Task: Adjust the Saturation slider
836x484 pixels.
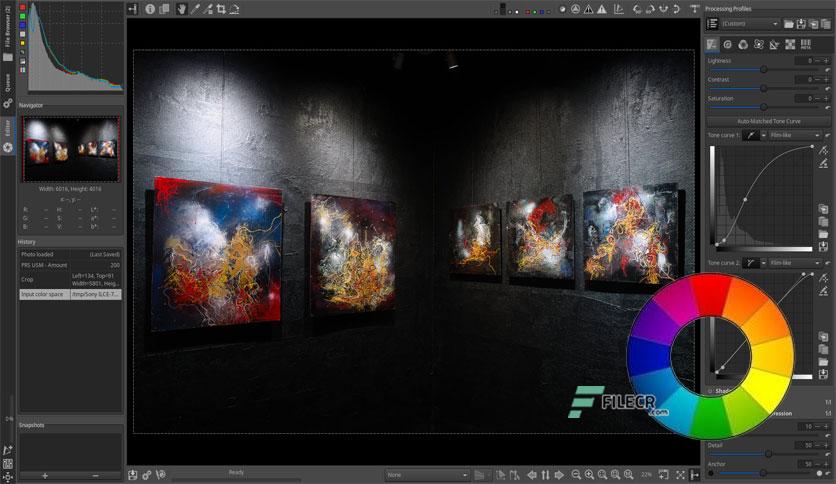Action: point(763,107)
